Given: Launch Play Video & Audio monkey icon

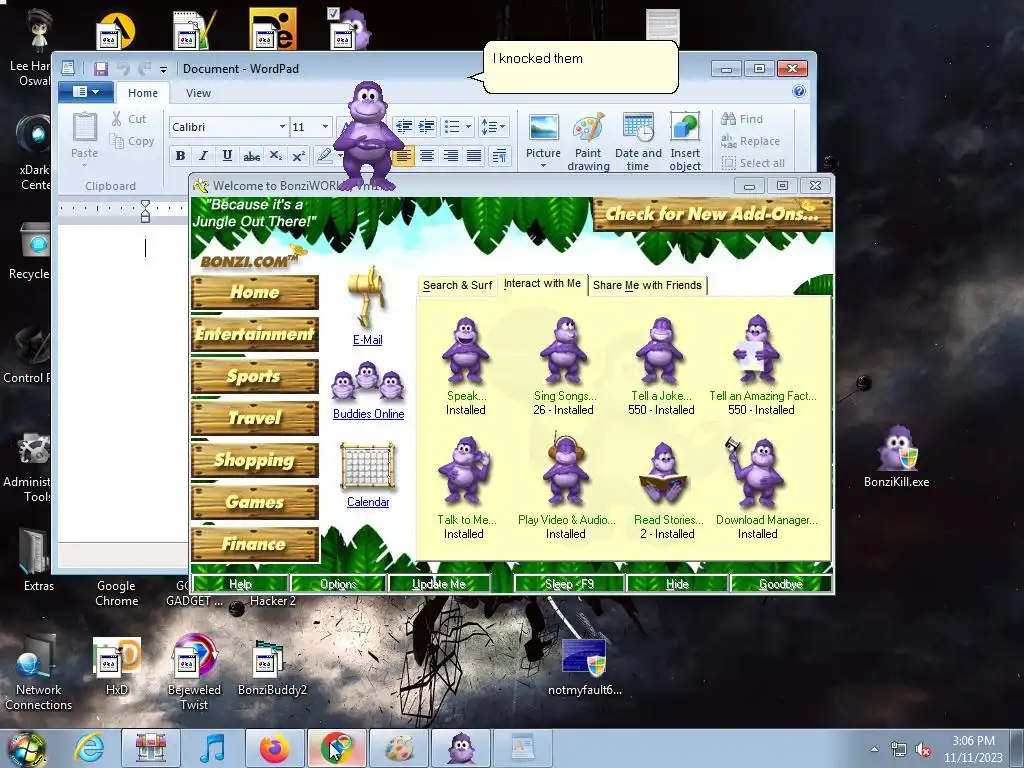Looking at the screenshot, I should click(x=566, y=470).
